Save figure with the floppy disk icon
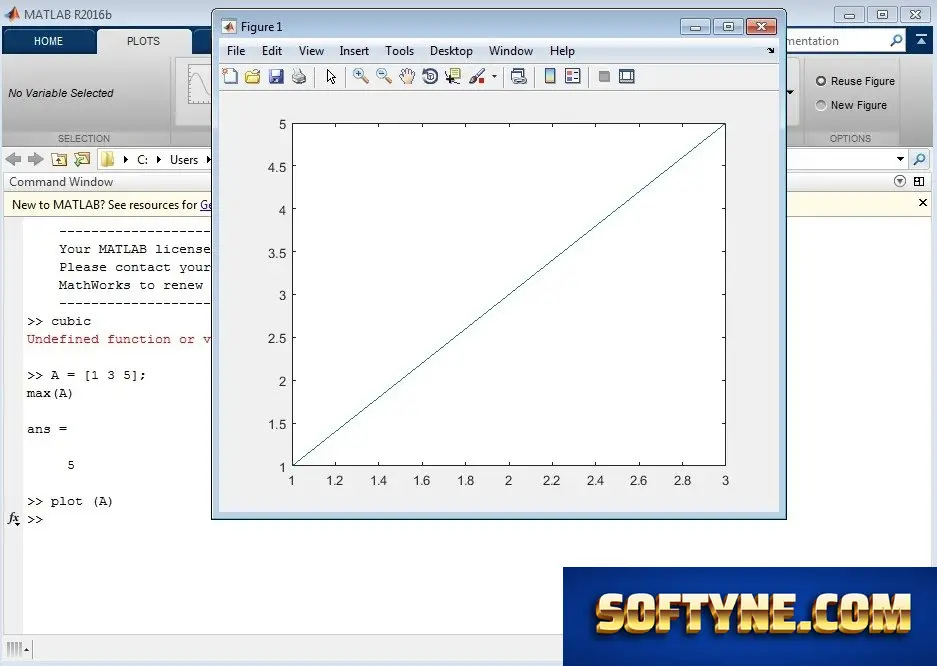Viewport: 937px width, 666px height. click(x=276, y=76)
